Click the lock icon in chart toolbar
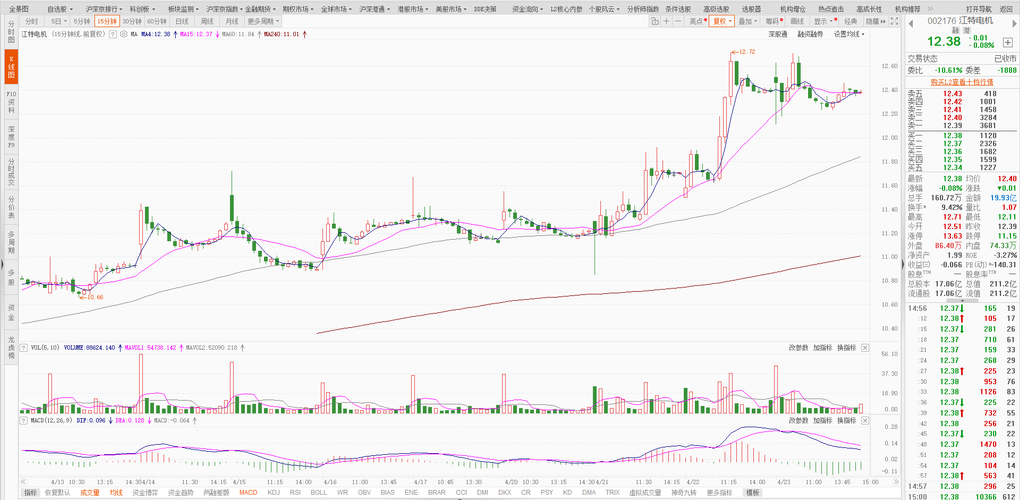 click(x=655, y=21)
